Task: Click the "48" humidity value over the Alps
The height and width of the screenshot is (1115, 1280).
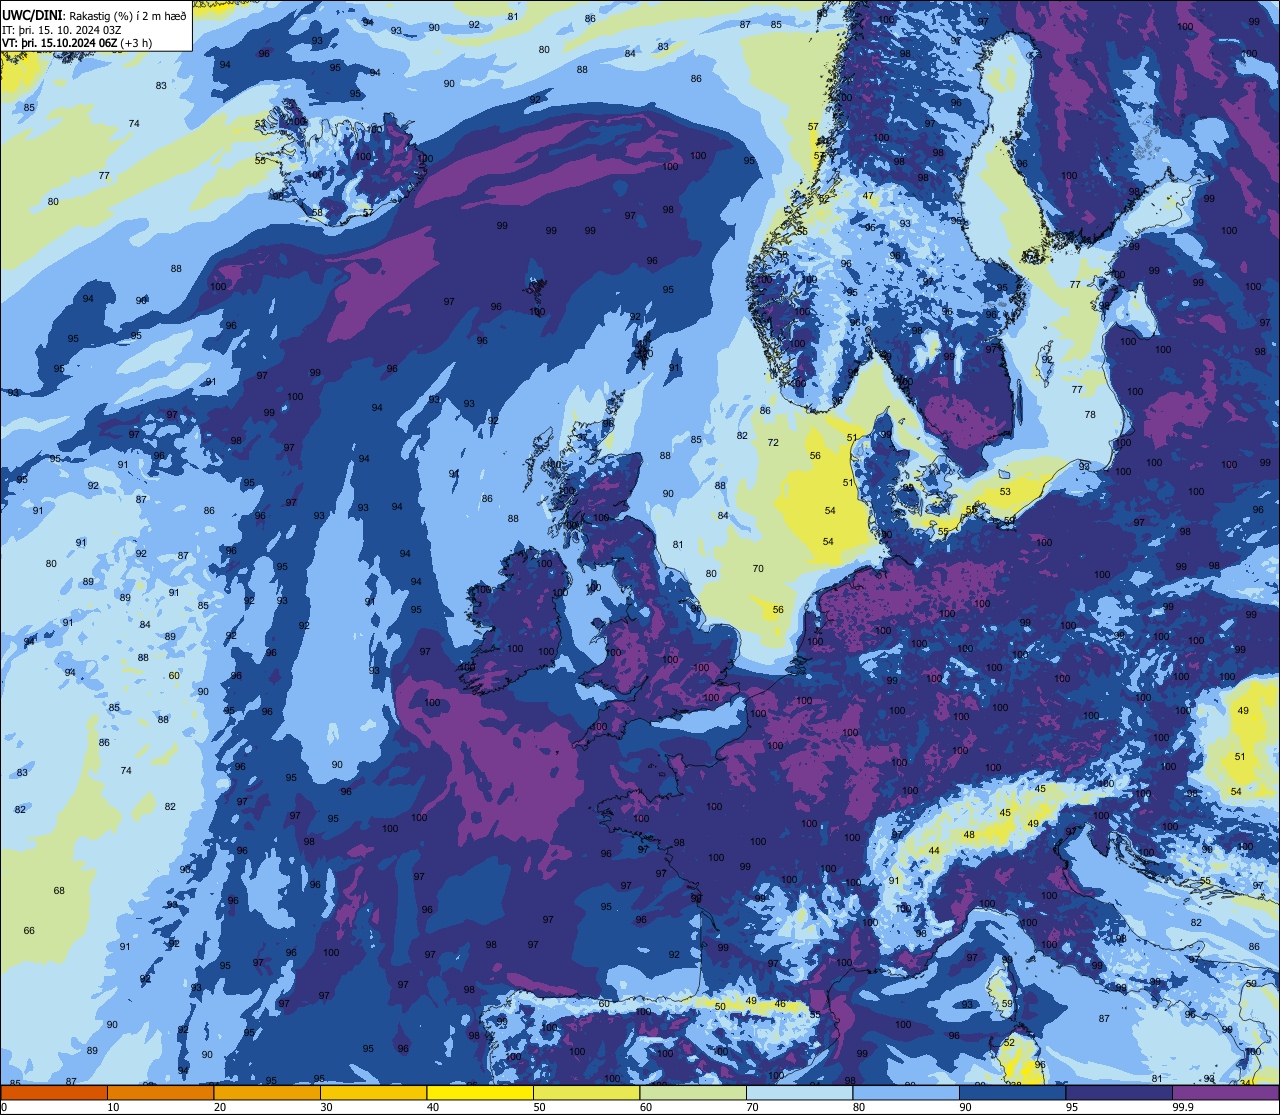Action: coord(969,835)
